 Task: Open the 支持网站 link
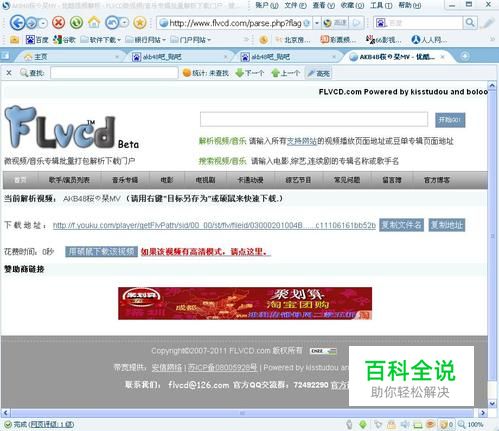(302, 141)
